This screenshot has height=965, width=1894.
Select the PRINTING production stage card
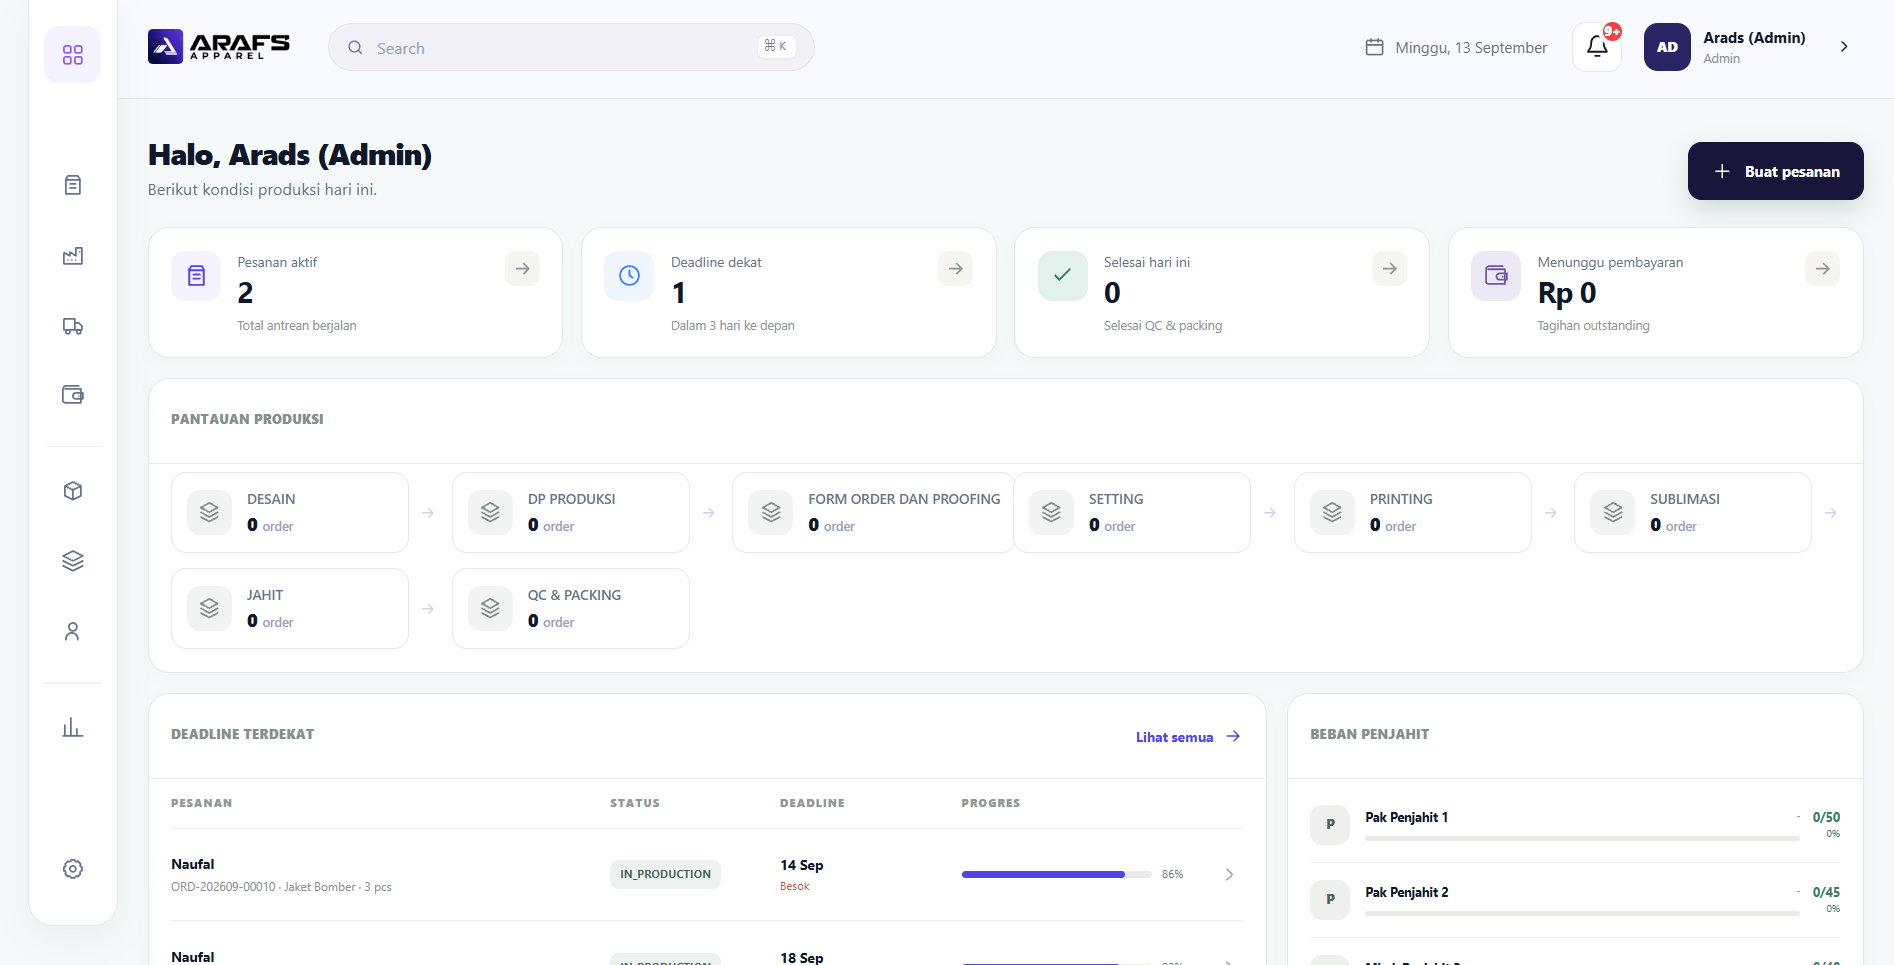tap(1413, 513)
